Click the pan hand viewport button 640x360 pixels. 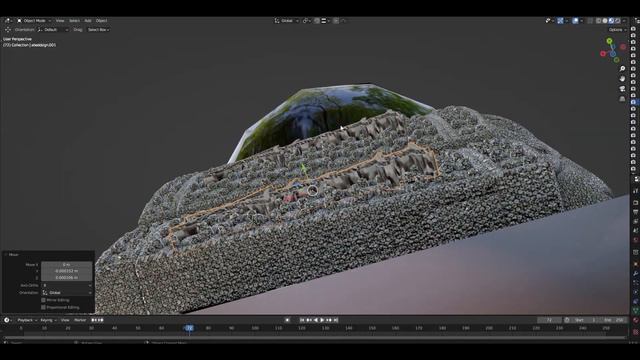coord(622,78)
